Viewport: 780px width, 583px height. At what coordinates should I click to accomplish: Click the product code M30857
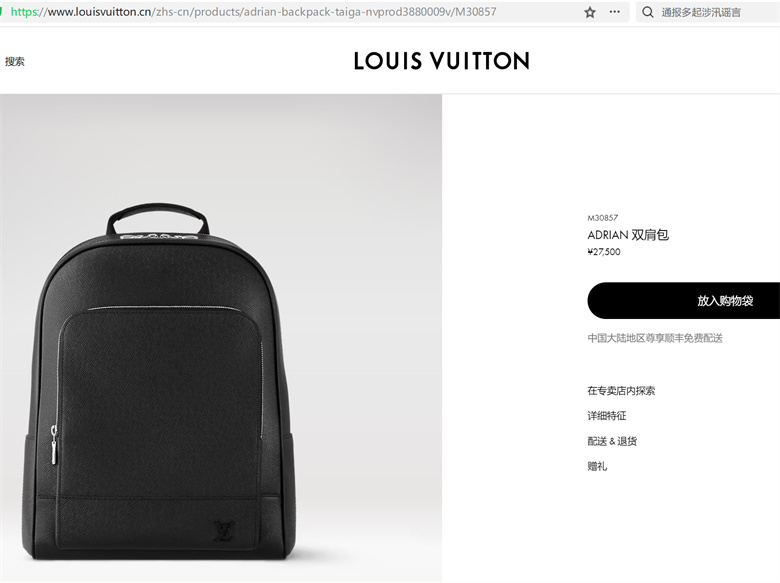602,218
